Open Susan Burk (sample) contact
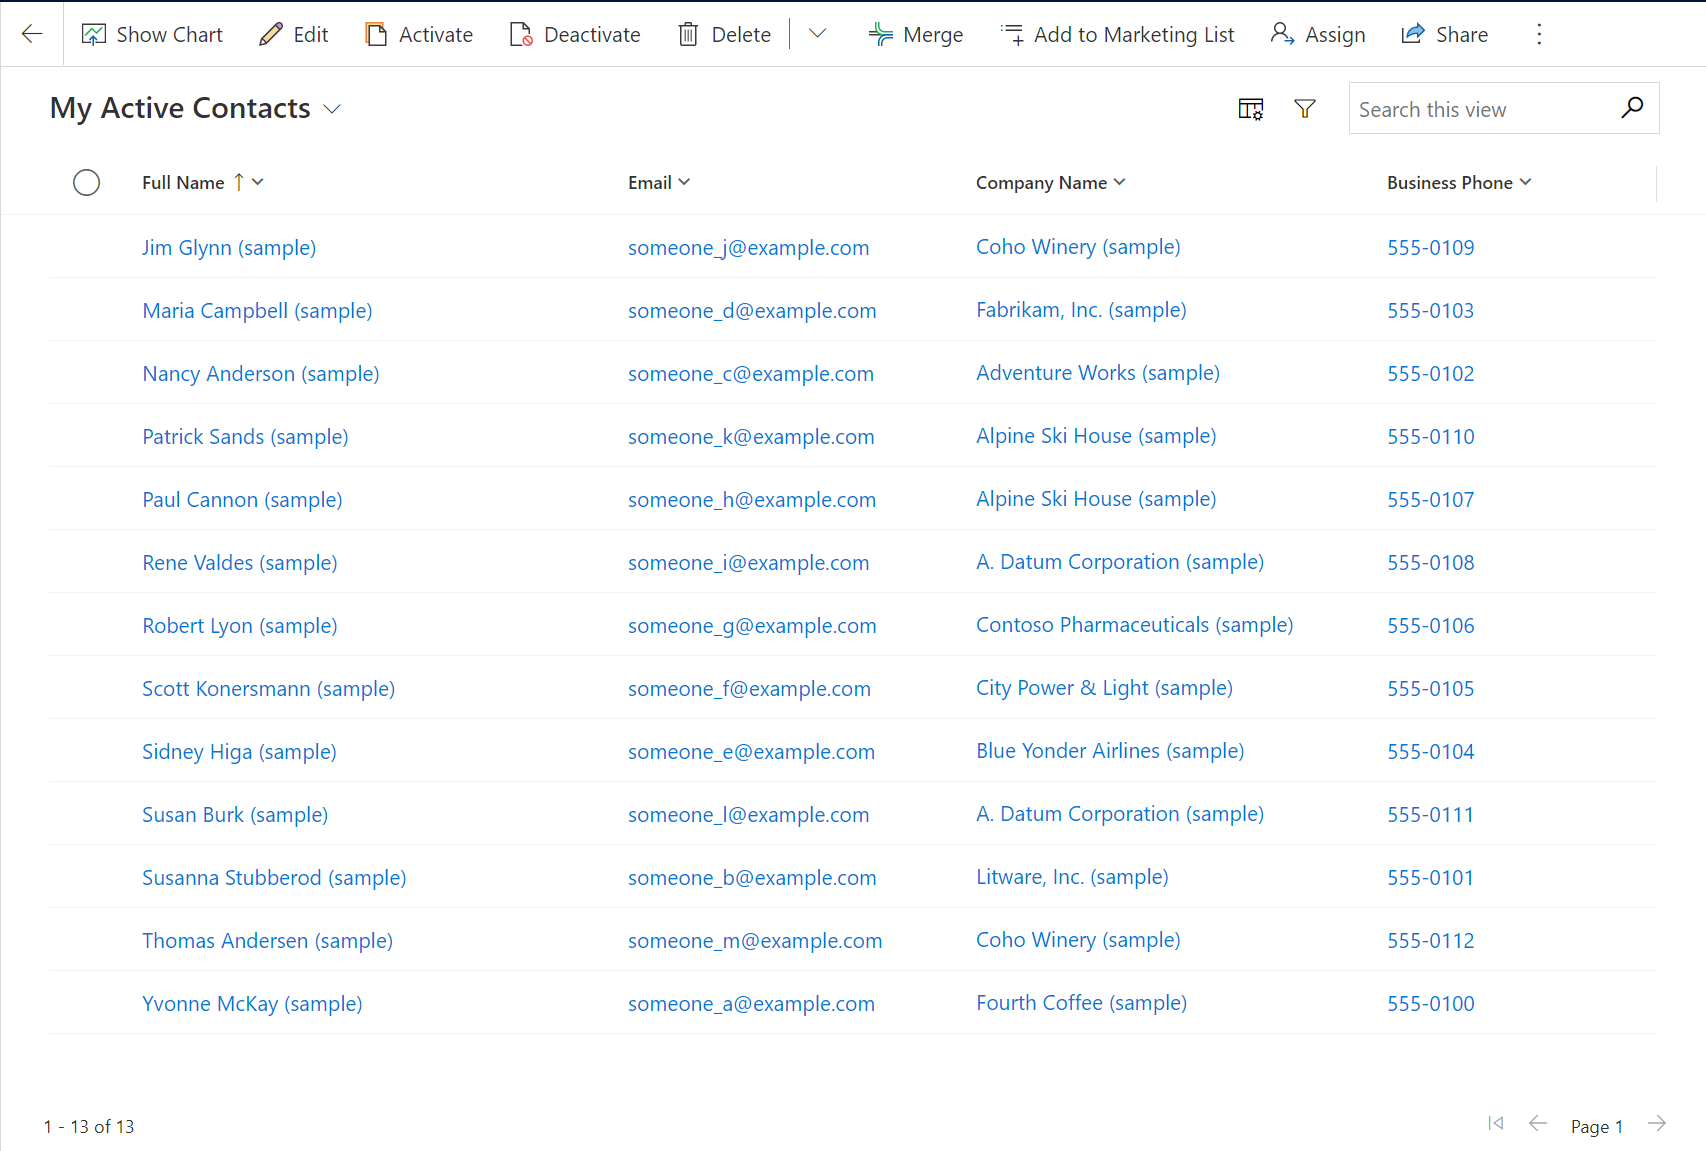This screenshot has width=1706, height=1151. tap(235, 814)
